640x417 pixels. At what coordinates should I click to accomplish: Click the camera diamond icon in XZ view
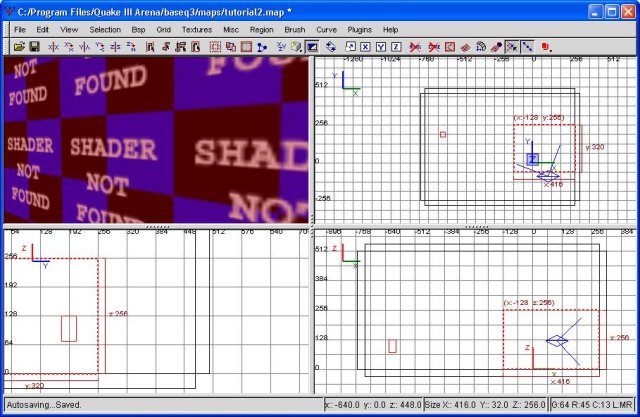[x=557, y=341]
